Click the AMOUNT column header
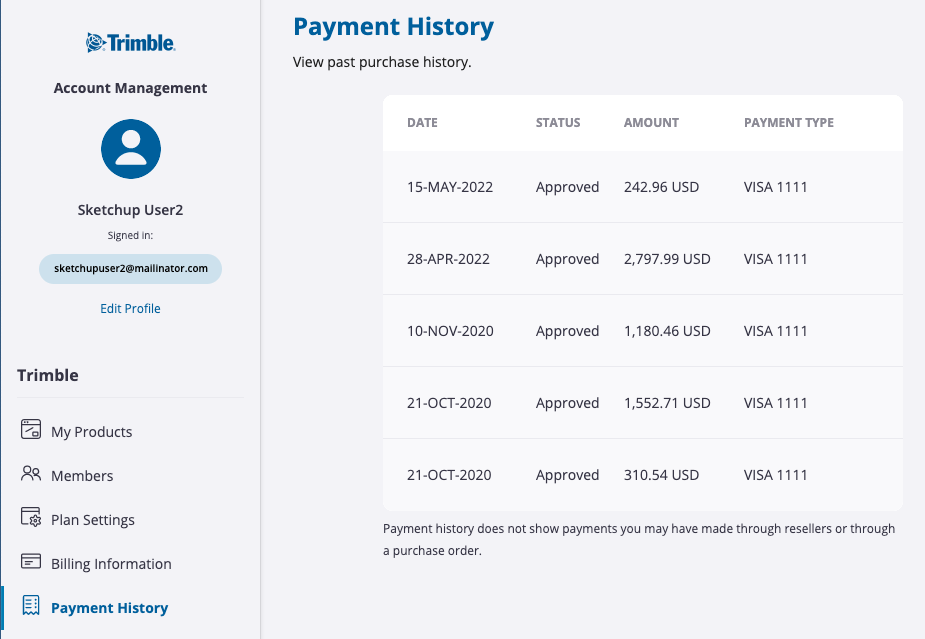The width and height of the screenshot is (925, 639). [x=651, y=123]
